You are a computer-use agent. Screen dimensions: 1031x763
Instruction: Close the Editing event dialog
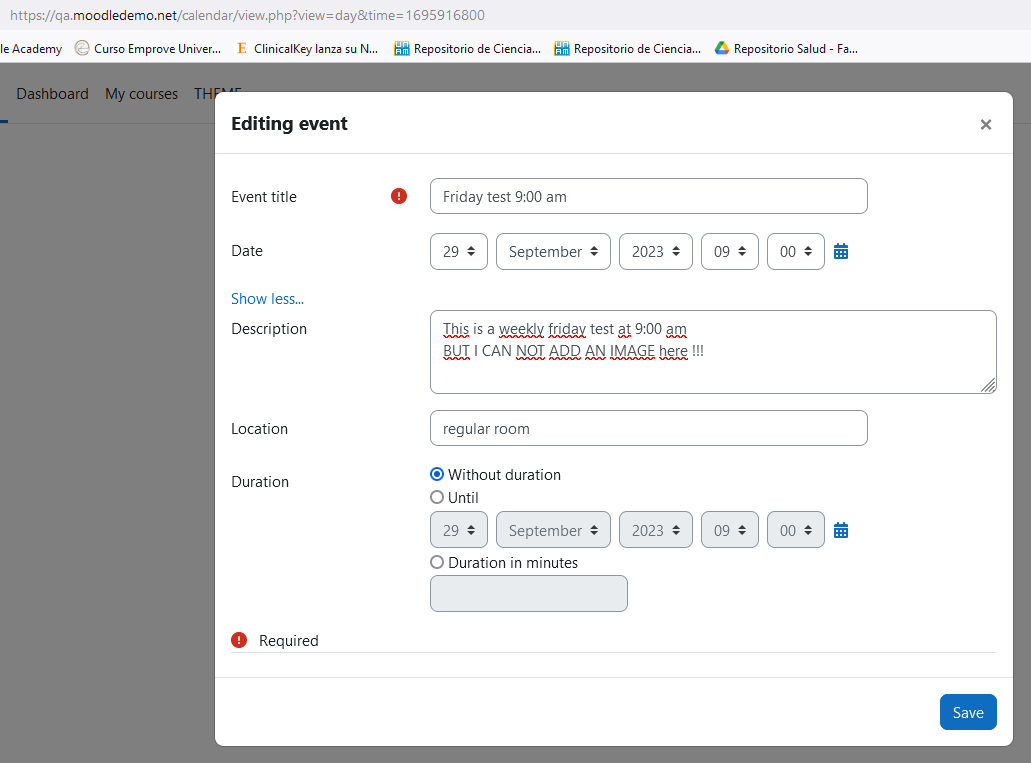(x=985, y=124)
